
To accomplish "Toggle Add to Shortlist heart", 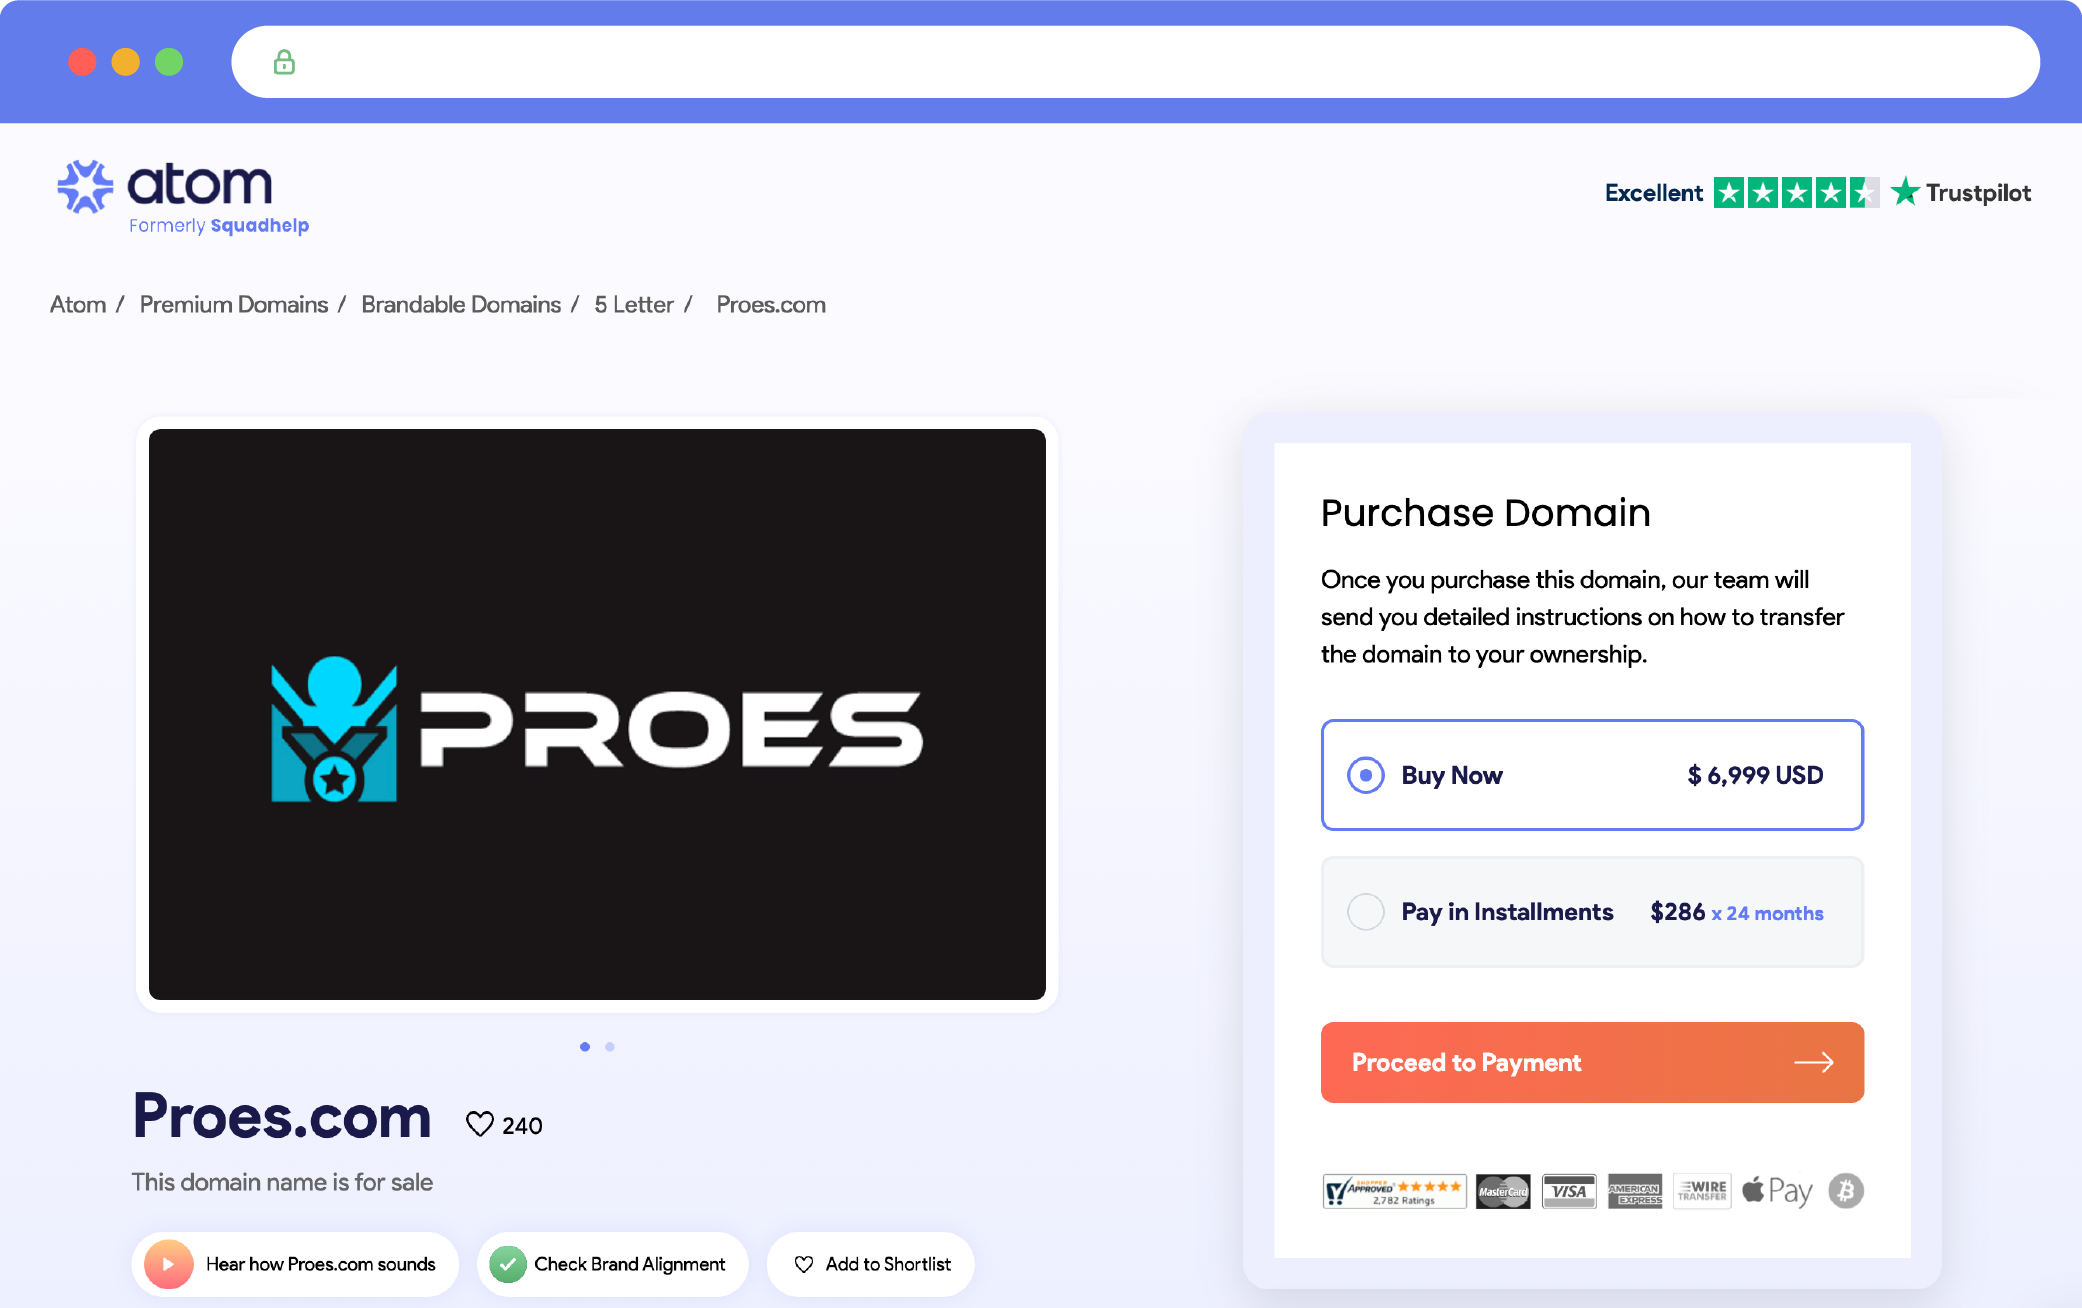I will coord(803,1263).
